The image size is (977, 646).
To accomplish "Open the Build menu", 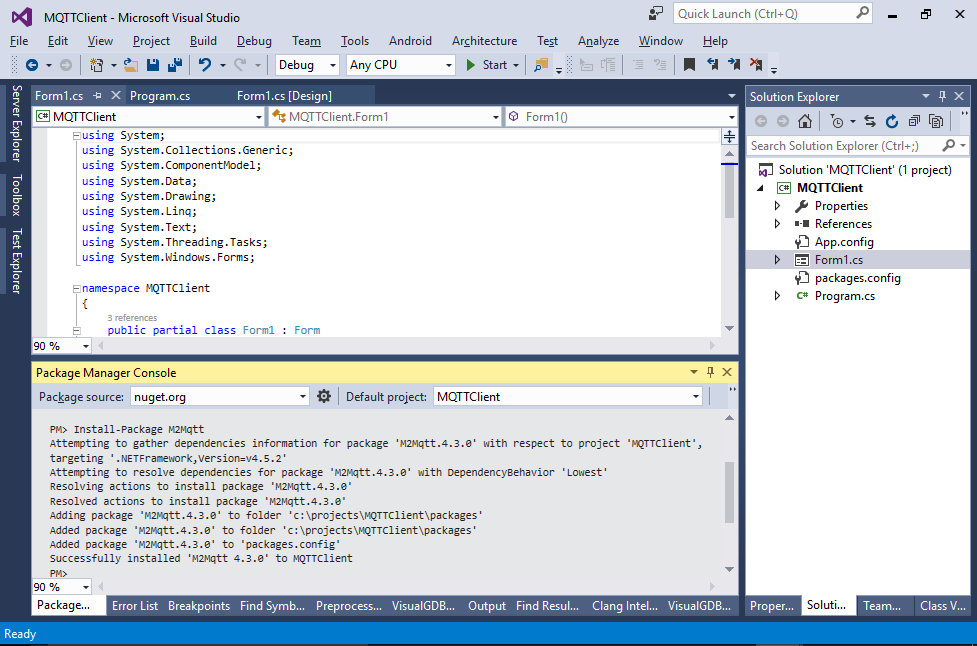I will click(x=203, y=40).
